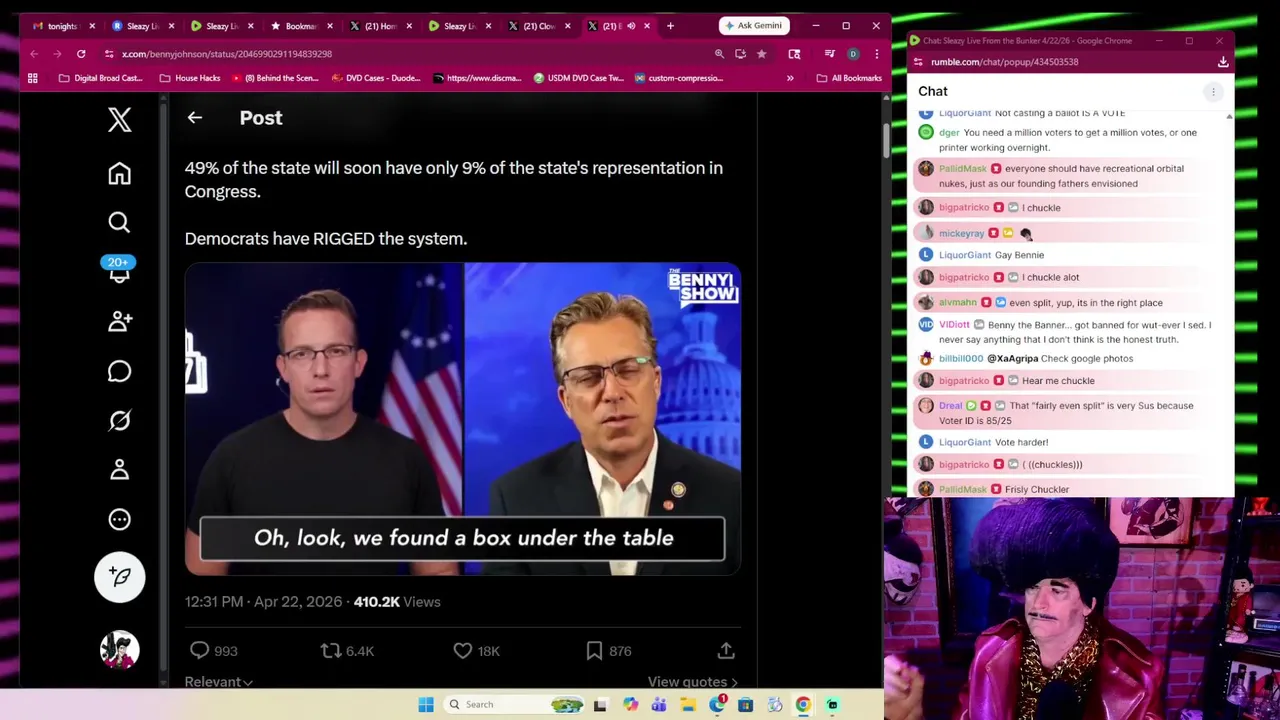The image size is (1280, 720).
Task: Open Chrome three-dot menu
Action: tap(876, 54)
